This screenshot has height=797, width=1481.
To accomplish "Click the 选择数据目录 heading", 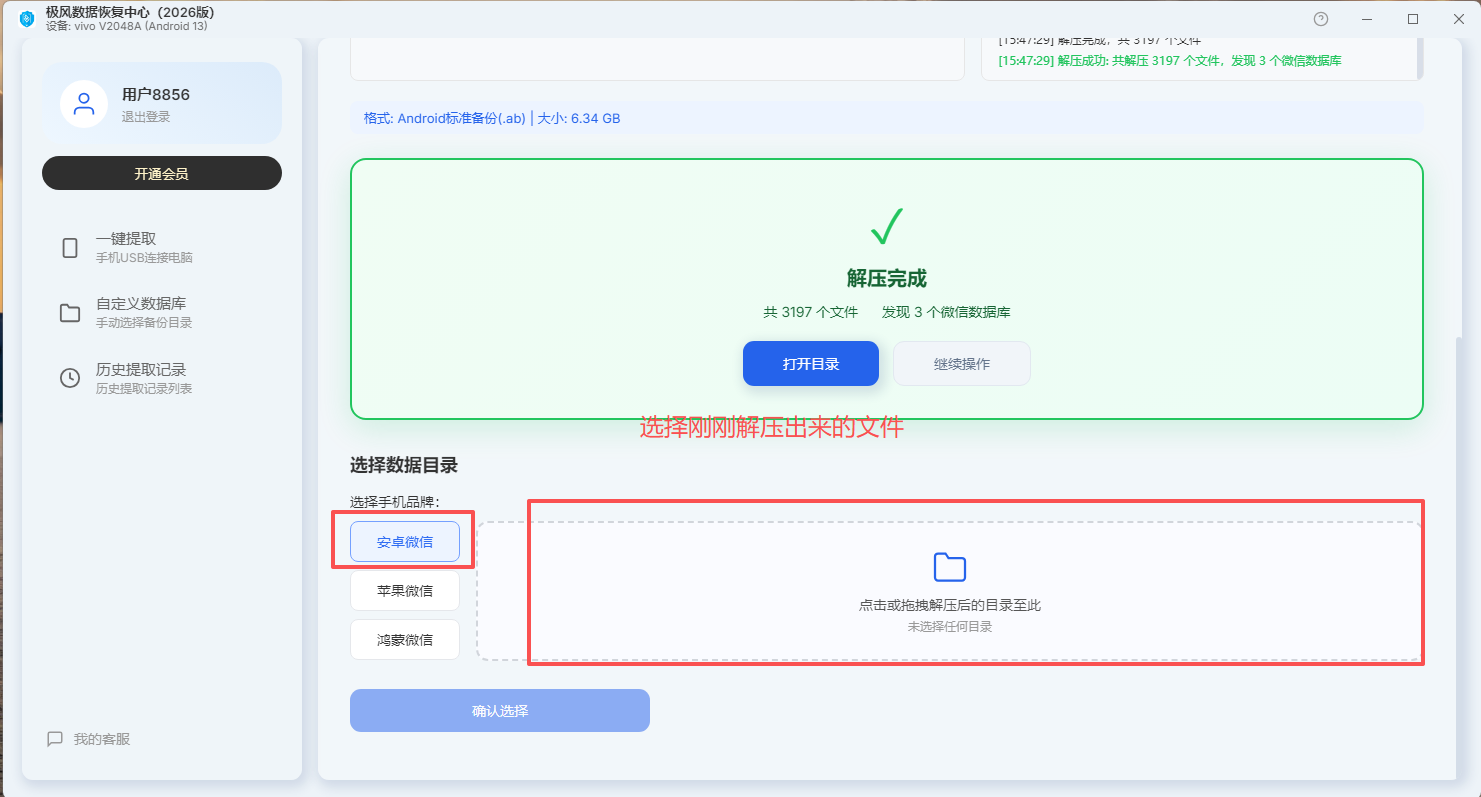I will [x=404, y=465].
